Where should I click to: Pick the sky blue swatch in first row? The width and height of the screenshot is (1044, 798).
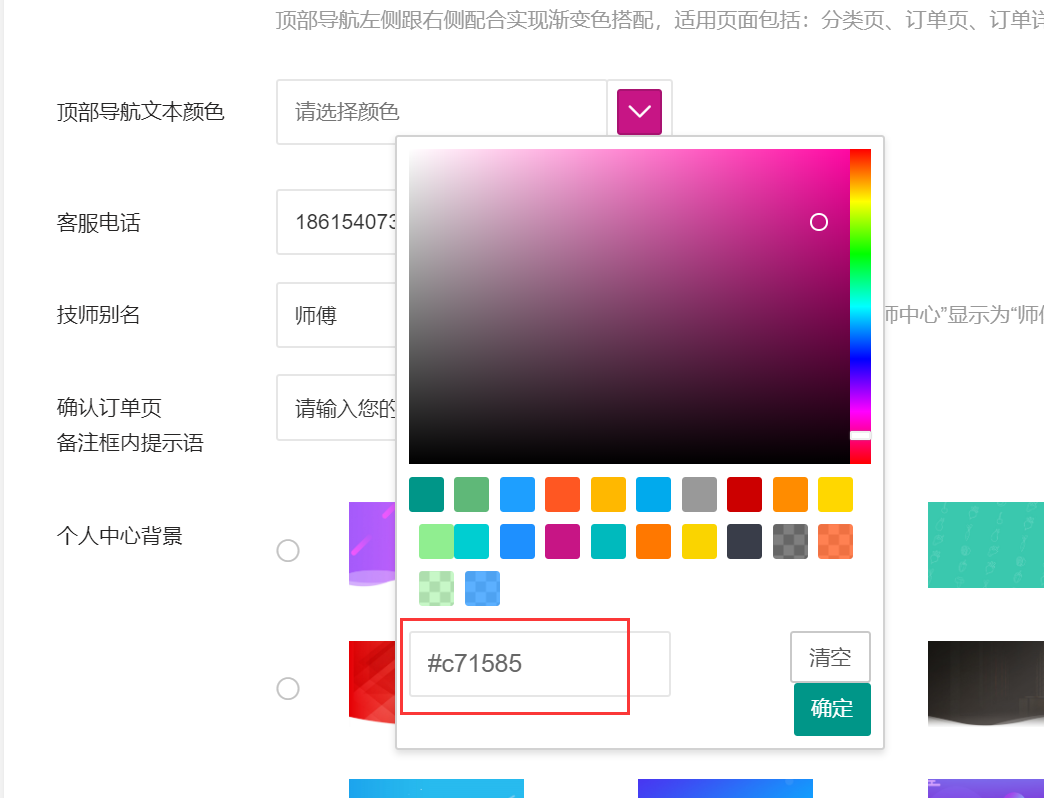pyautogui.click(x=653, y=495)
